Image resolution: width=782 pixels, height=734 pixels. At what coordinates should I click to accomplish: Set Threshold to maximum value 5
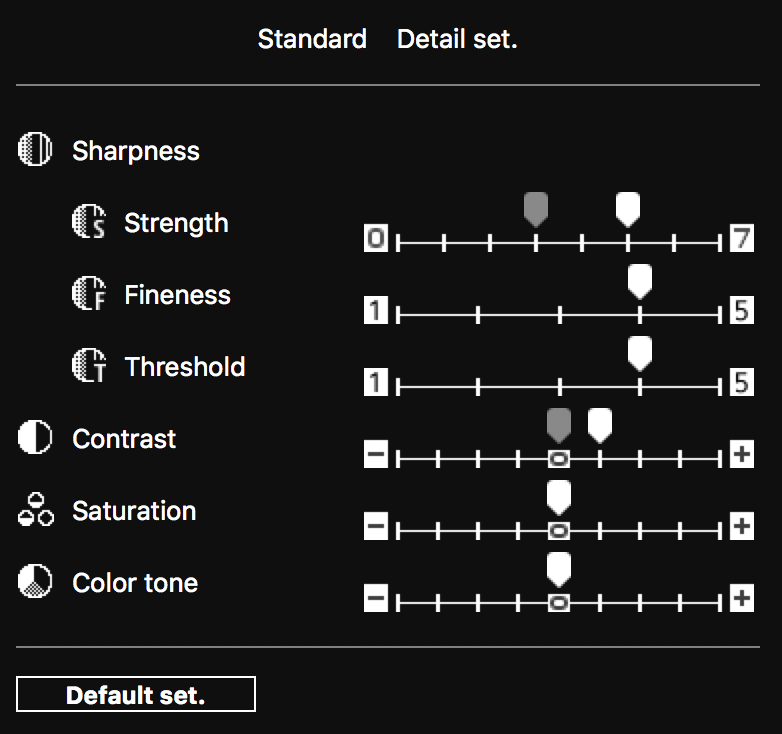pos(742,382)
